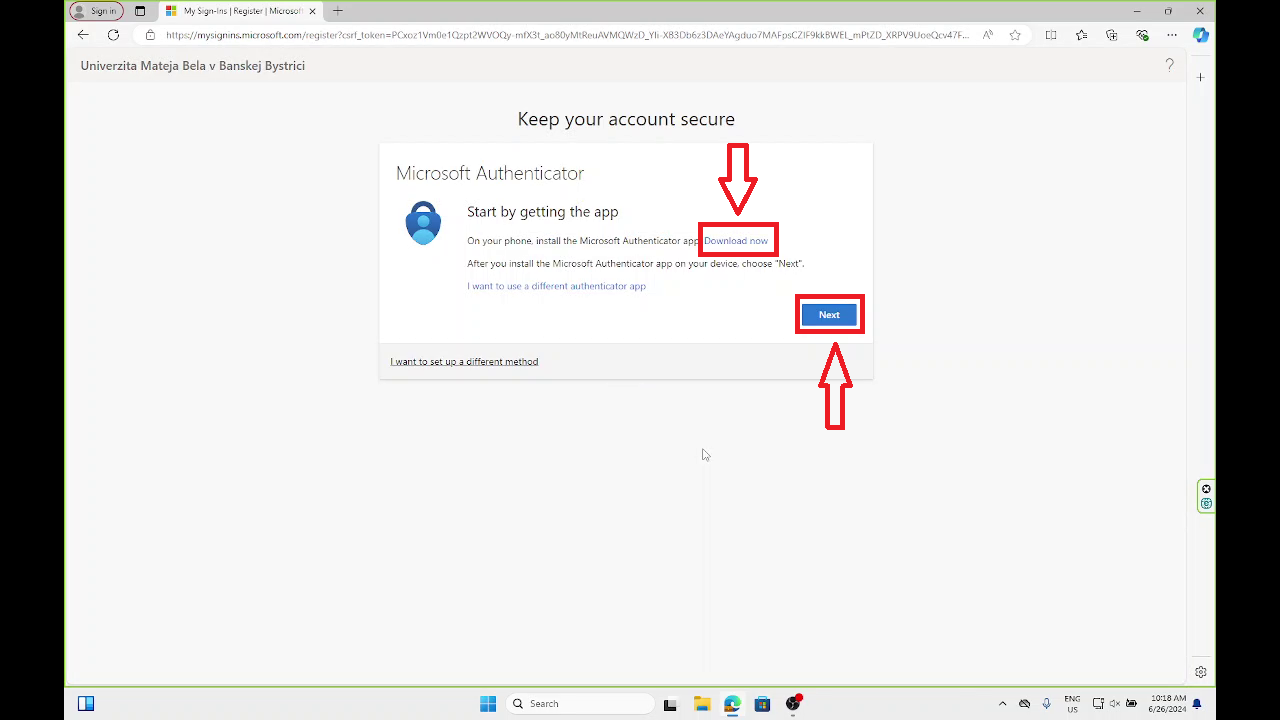The image size is (1280, 720).
Task: Click the Microsoft Authenticator app logo
Action: point(423,223)
